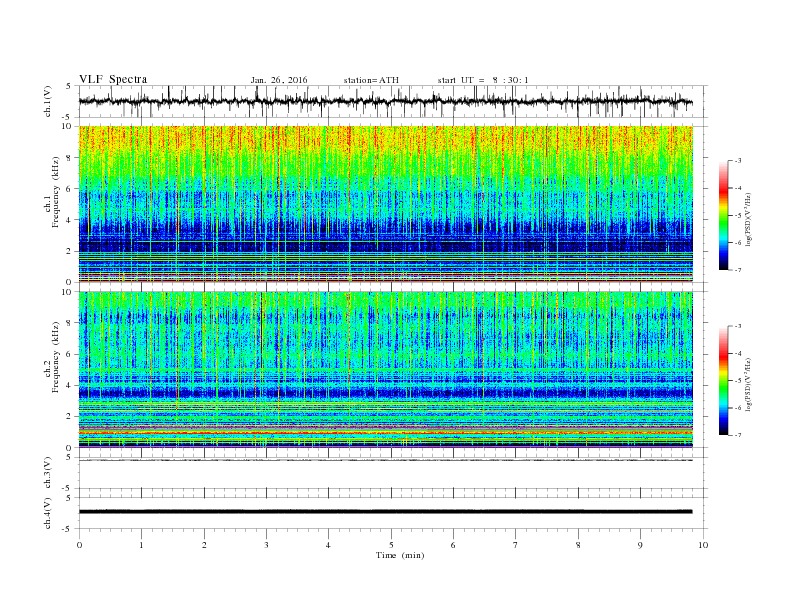Click the "start UT = 8 :30: 1" text
The height and width of the screenshot is (612, 792).
point(483,80)
